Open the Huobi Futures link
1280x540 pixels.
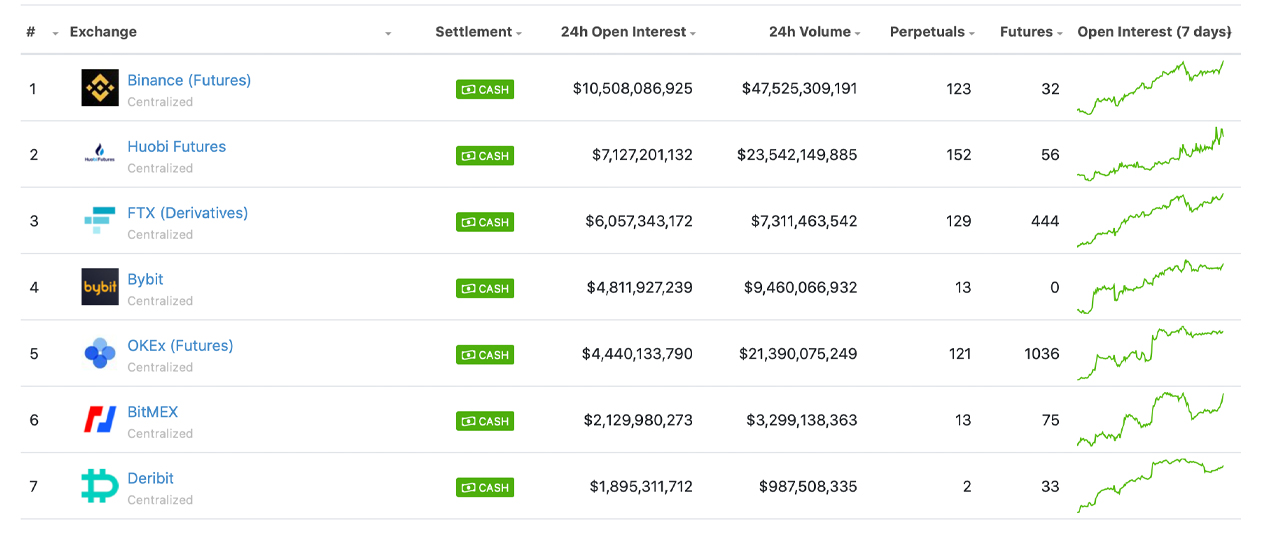click(x=177, y=146)
